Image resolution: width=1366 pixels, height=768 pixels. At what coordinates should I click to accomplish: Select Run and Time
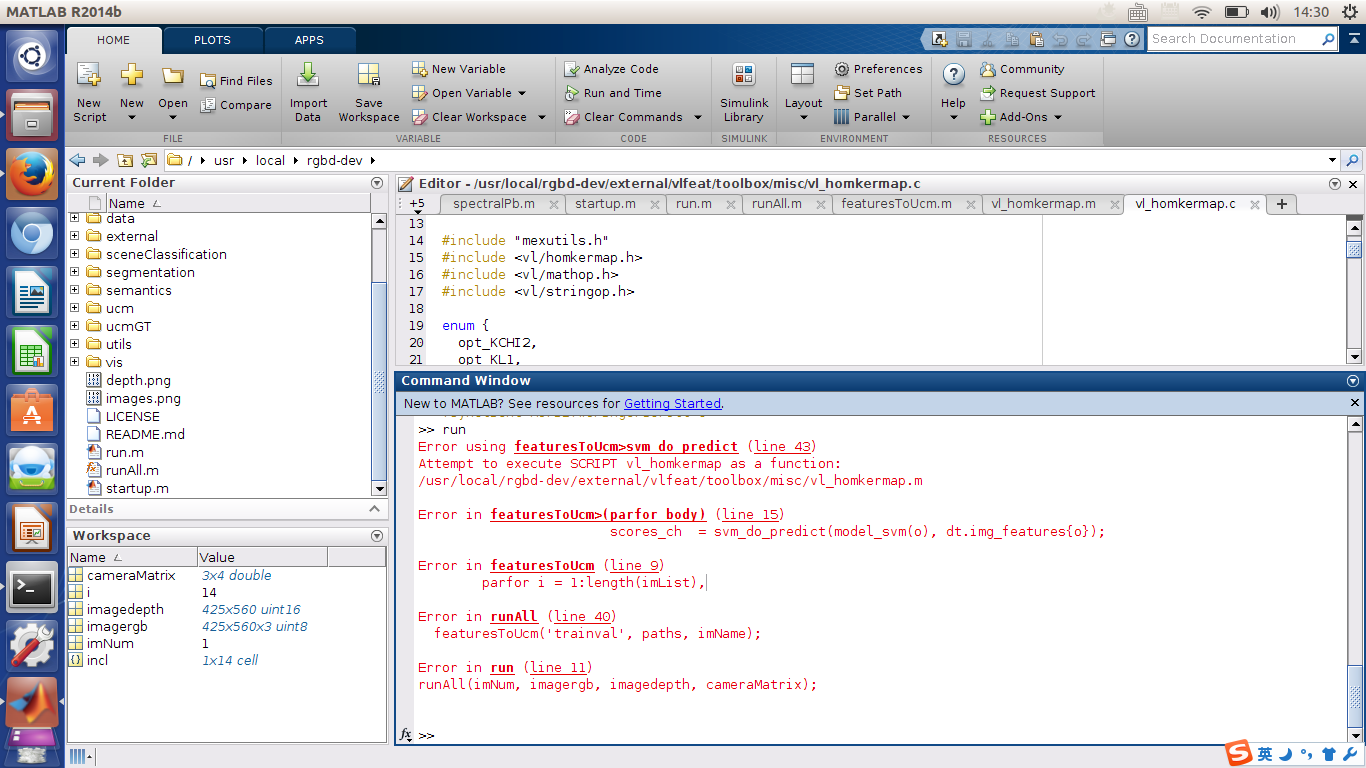(612, 93)
